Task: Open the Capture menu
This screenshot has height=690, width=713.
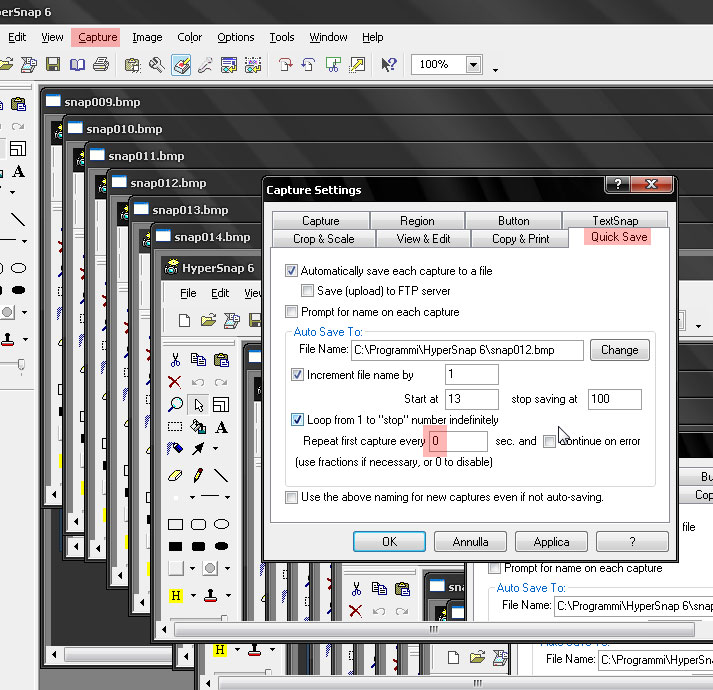Action: [97, 37]
